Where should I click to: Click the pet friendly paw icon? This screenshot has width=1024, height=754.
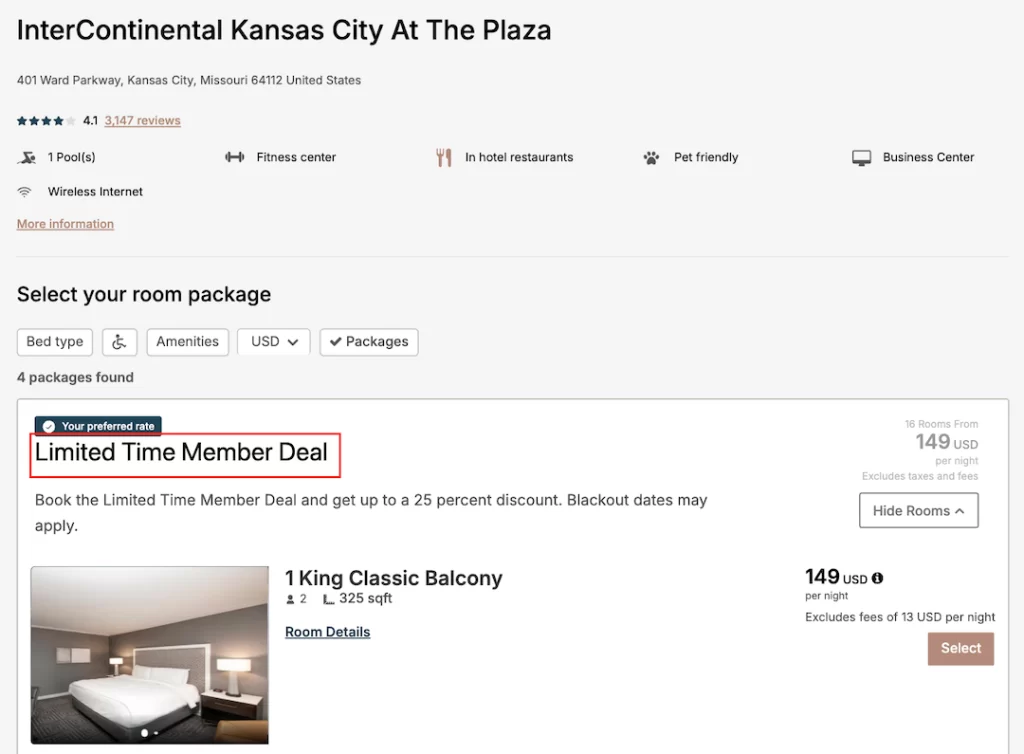(652, 157)
